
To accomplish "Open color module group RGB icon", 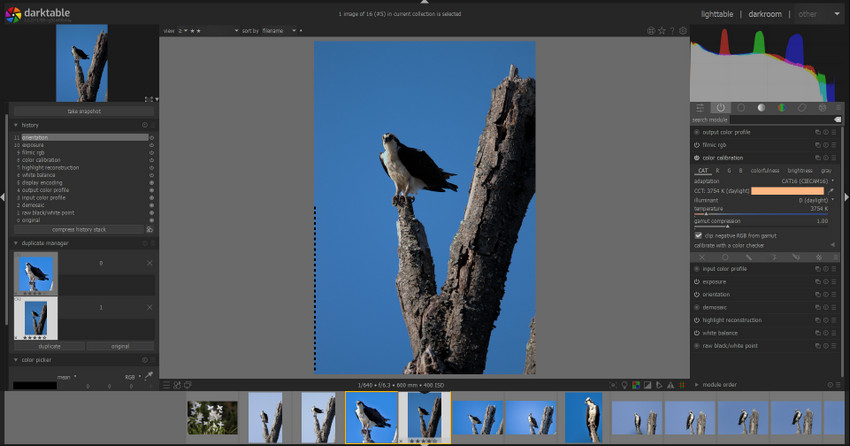I will [782, 108].
